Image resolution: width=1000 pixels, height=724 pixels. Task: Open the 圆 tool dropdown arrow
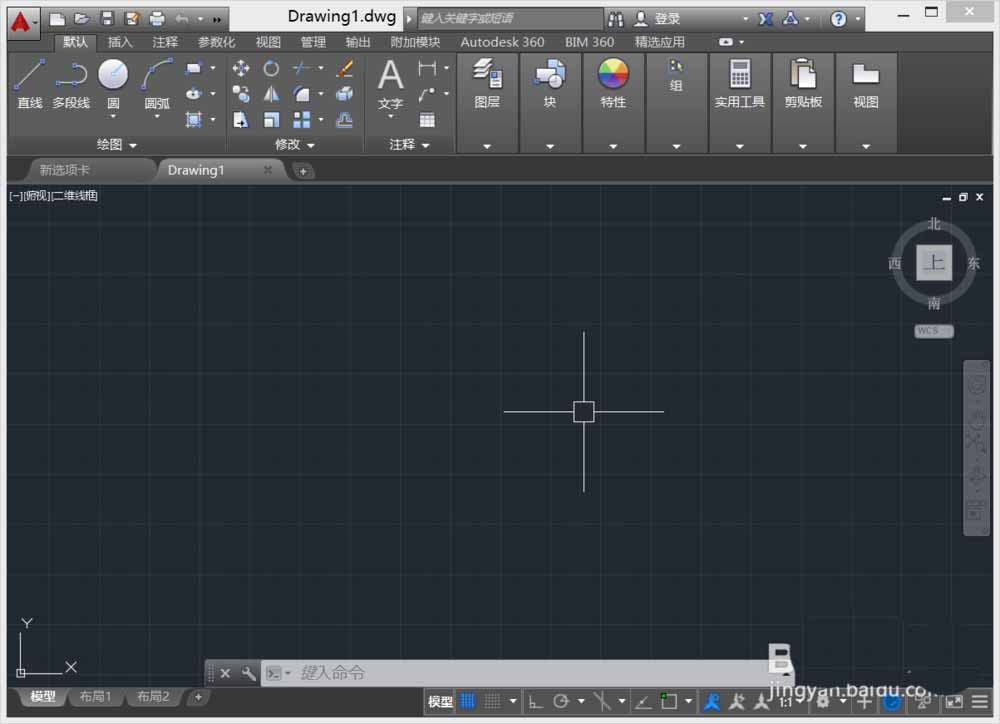tap(113, 117)
